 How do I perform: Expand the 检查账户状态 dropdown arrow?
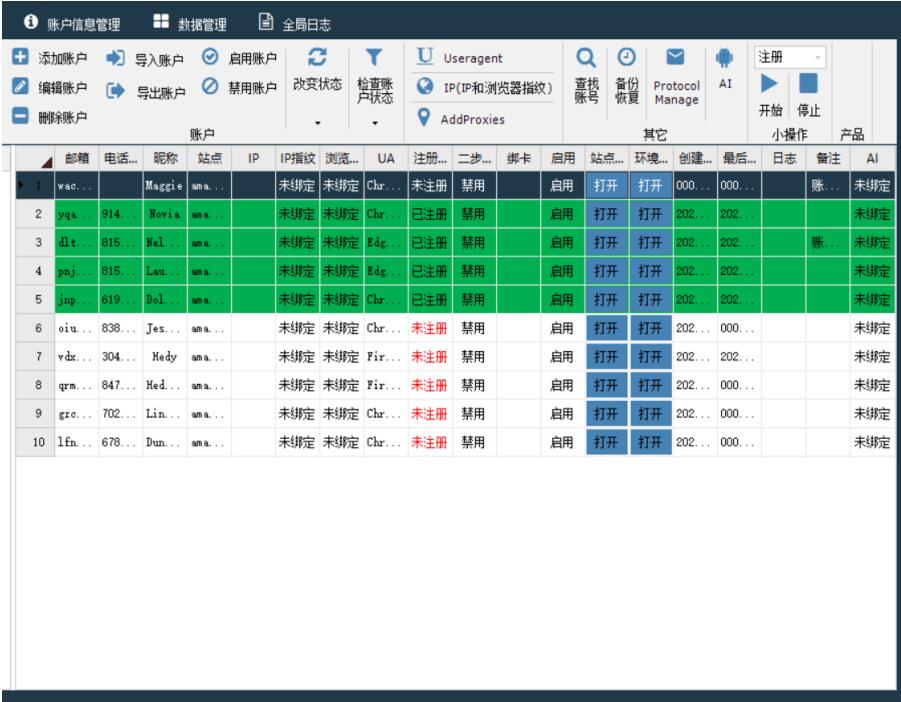tap(375, 124)
